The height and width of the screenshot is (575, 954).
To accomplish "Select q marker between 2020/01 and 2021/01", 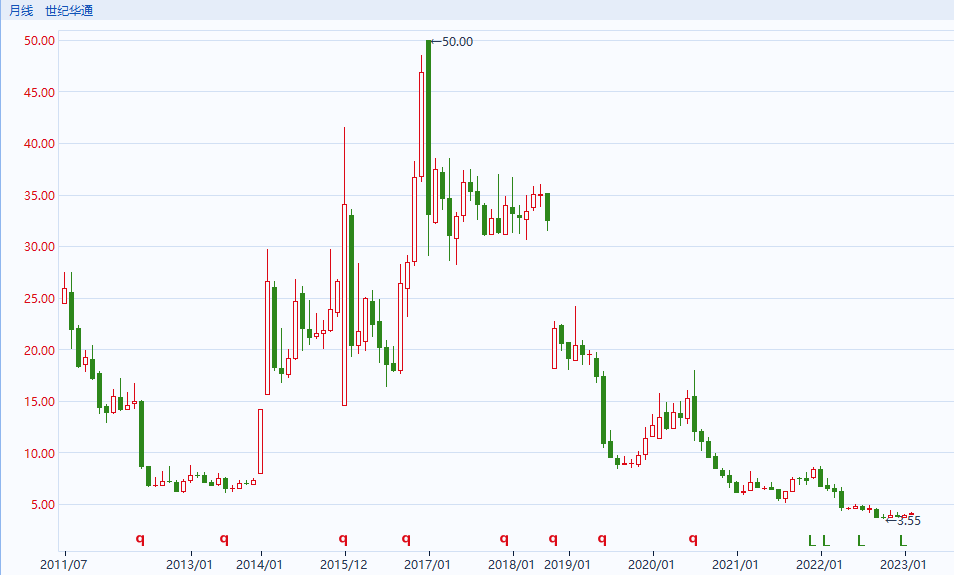I will coord(693,538).
